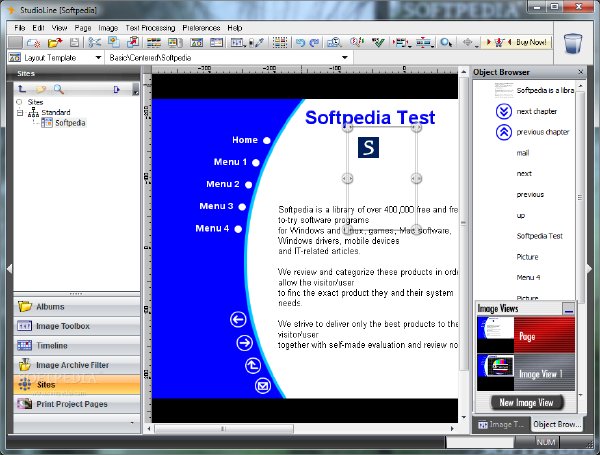Switch to the Object Browser bottom tab
Viewport: 600px width, 455px height.
tap(557, 424)
